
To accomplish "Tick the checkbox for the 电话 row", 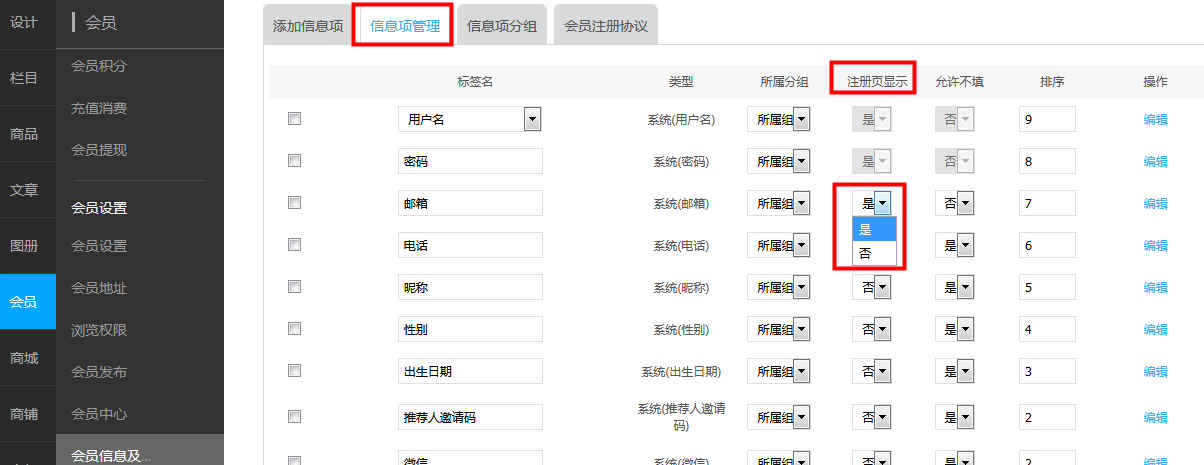I will click(x=294, y=244).
